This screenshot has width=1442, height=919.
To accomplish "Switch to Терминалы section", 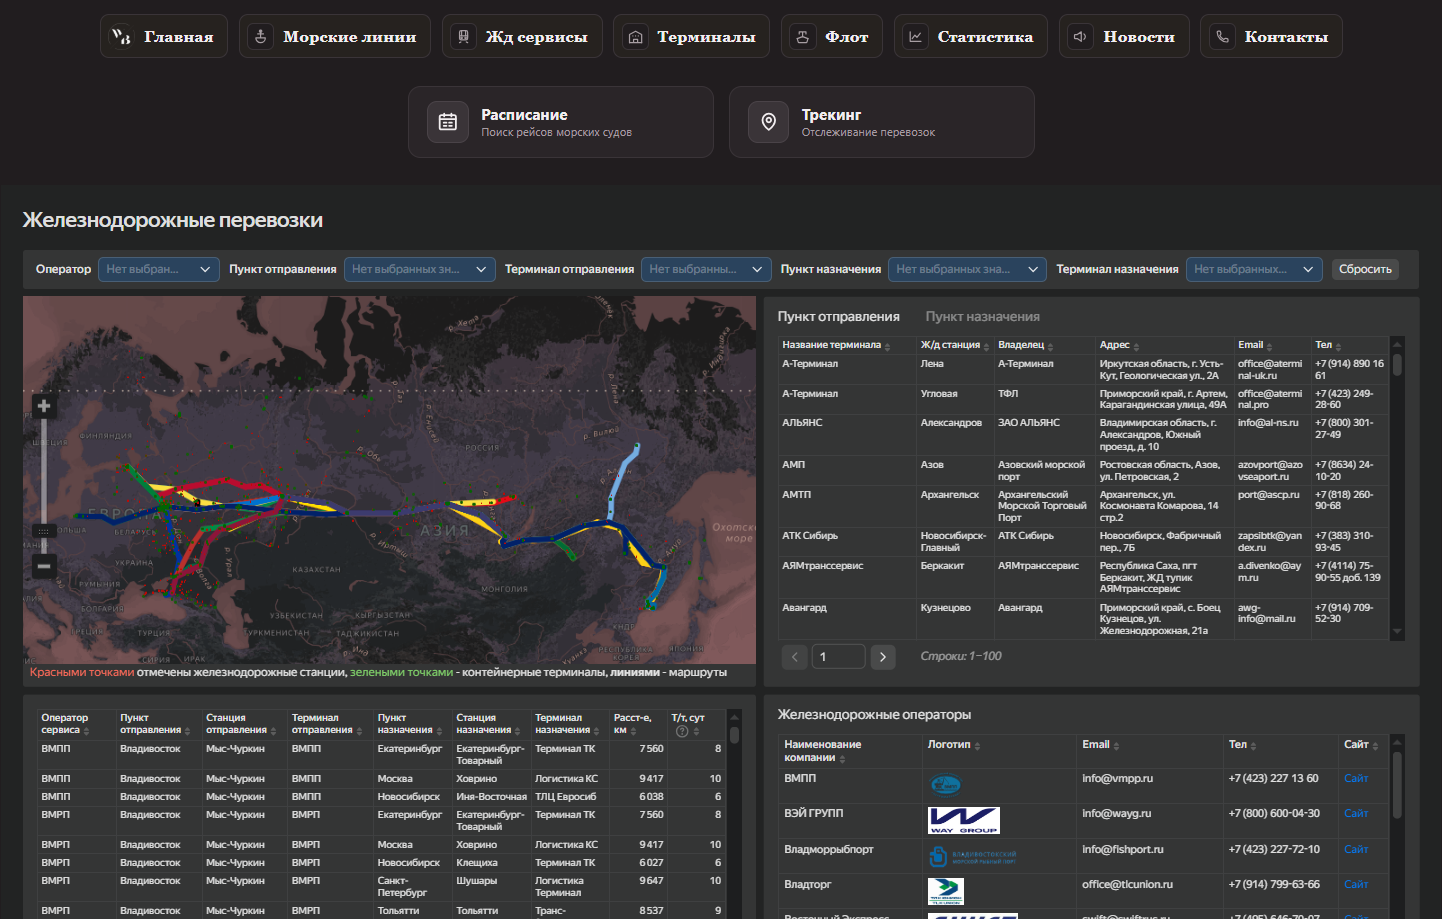I will pyautogui.click(x=691, y=37).
